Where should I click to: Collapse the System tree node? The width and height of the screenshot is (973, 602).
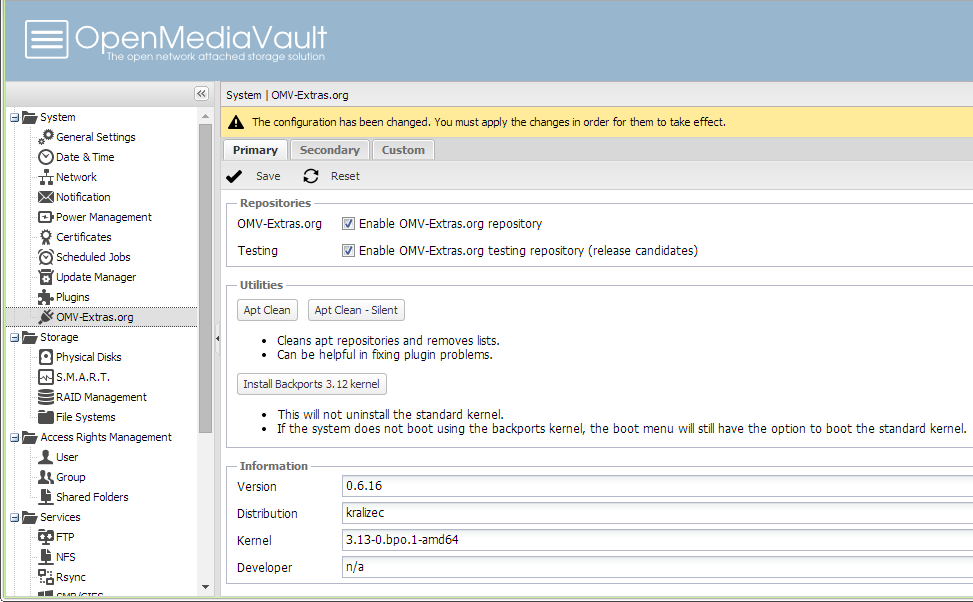click(14, 117)
